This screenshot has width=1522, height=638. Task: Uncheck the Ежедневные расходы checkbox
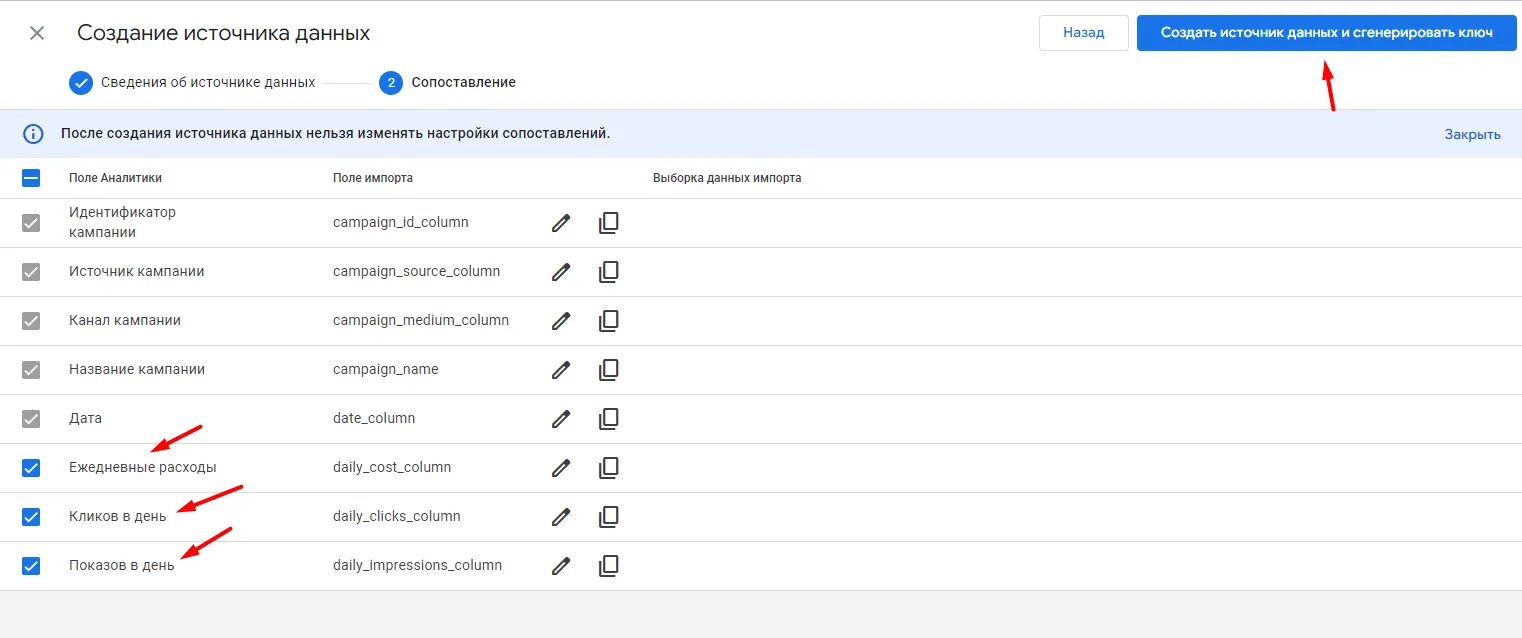(31, 468)
